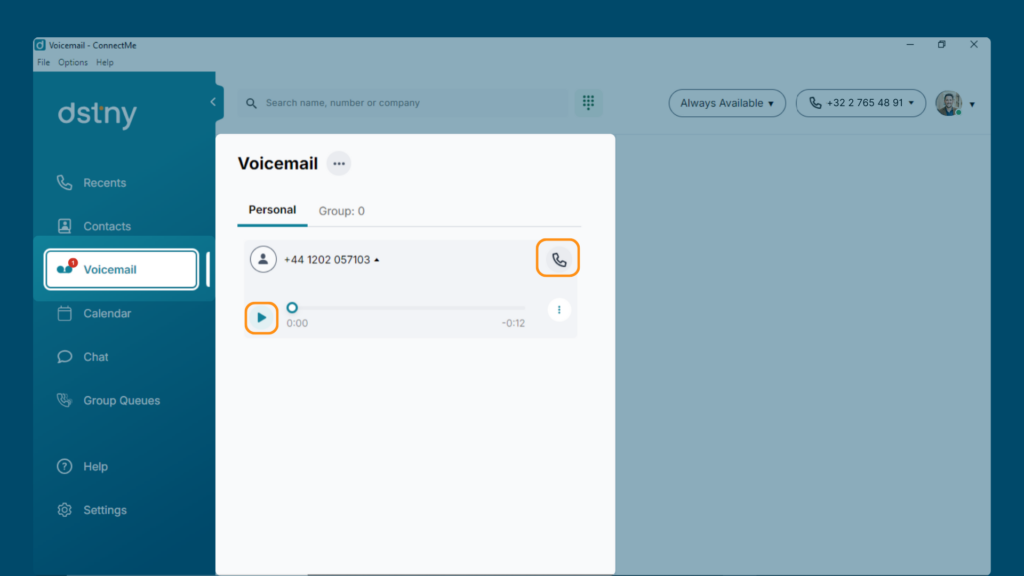Screen dimensions: 1024x576
Task: Click the -0:12 remaining time
Action: tap(513, 323)
